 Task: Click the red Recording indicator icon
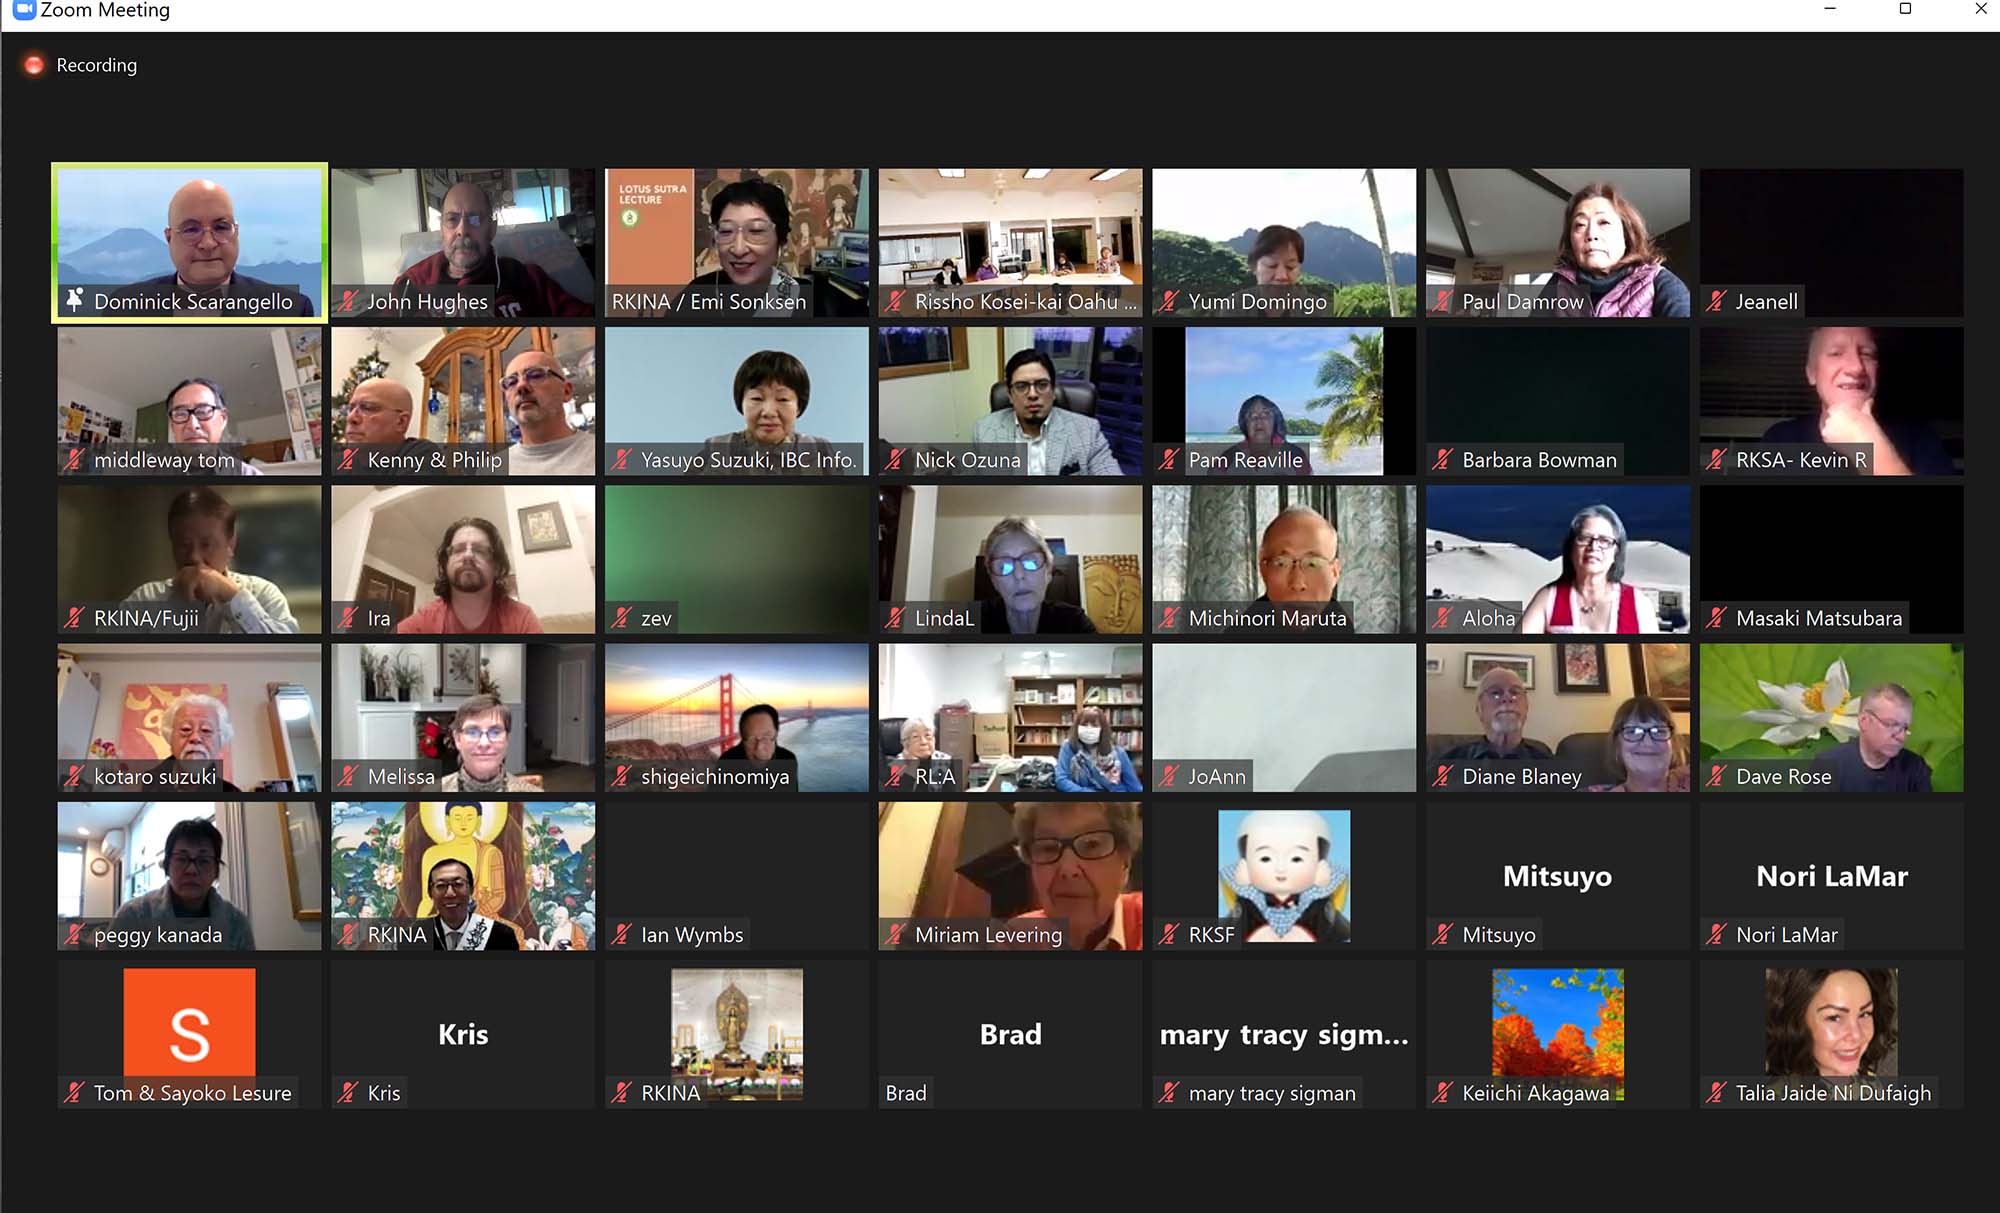pyautogui.click(x=34, y=65)
